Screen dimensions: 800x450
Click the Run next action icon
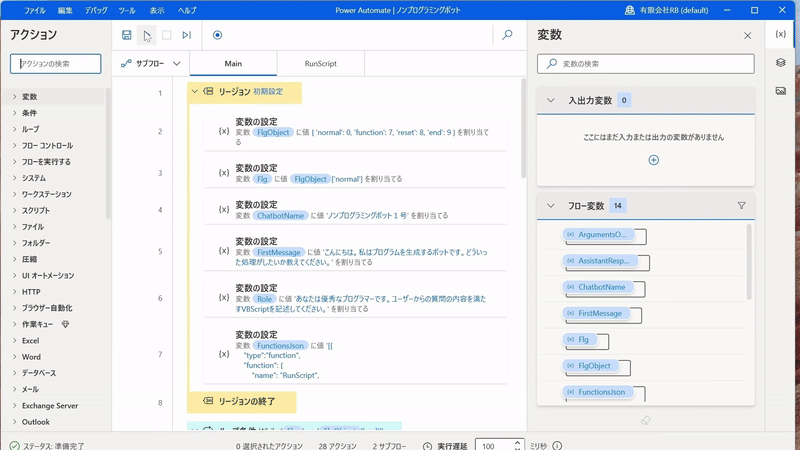187,35
